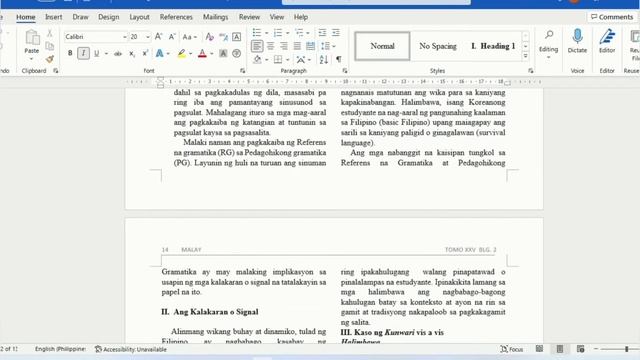Open the Review tab
The image size is (640, 360).
(x=249, y=17)
